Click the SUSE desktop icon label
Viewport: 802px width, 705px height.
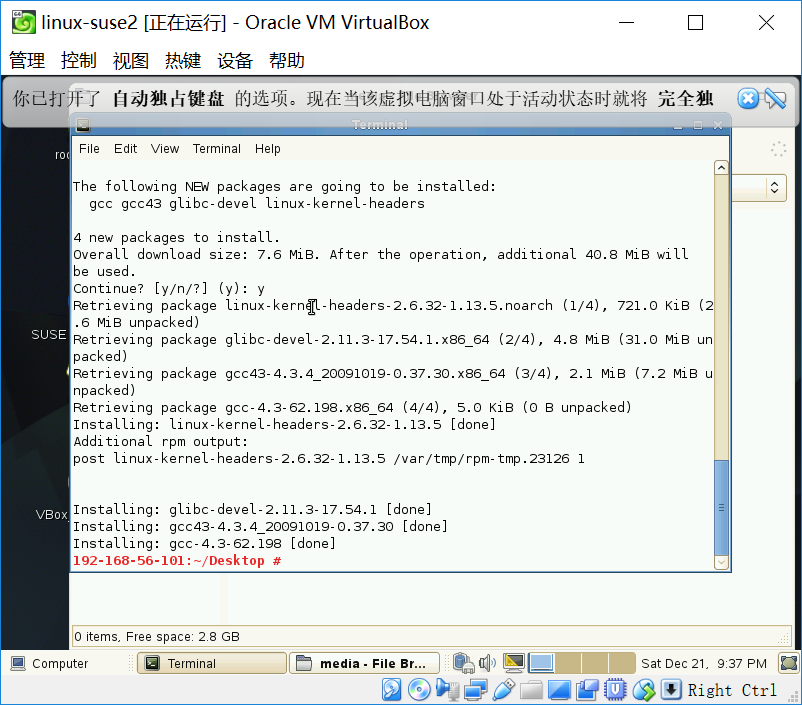click(49, 335)
